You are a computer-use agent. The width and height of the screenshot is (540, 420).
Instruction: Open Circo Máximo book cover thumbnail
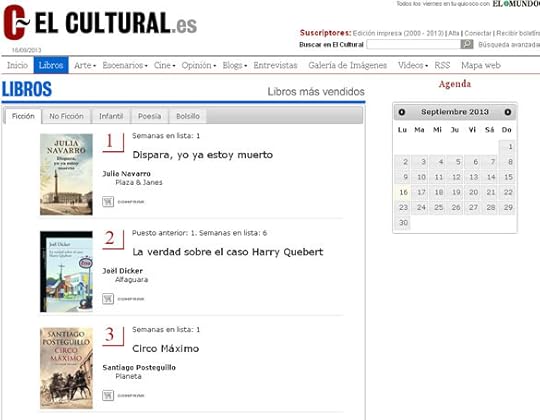pyautogui.click(x=66, y=368)
